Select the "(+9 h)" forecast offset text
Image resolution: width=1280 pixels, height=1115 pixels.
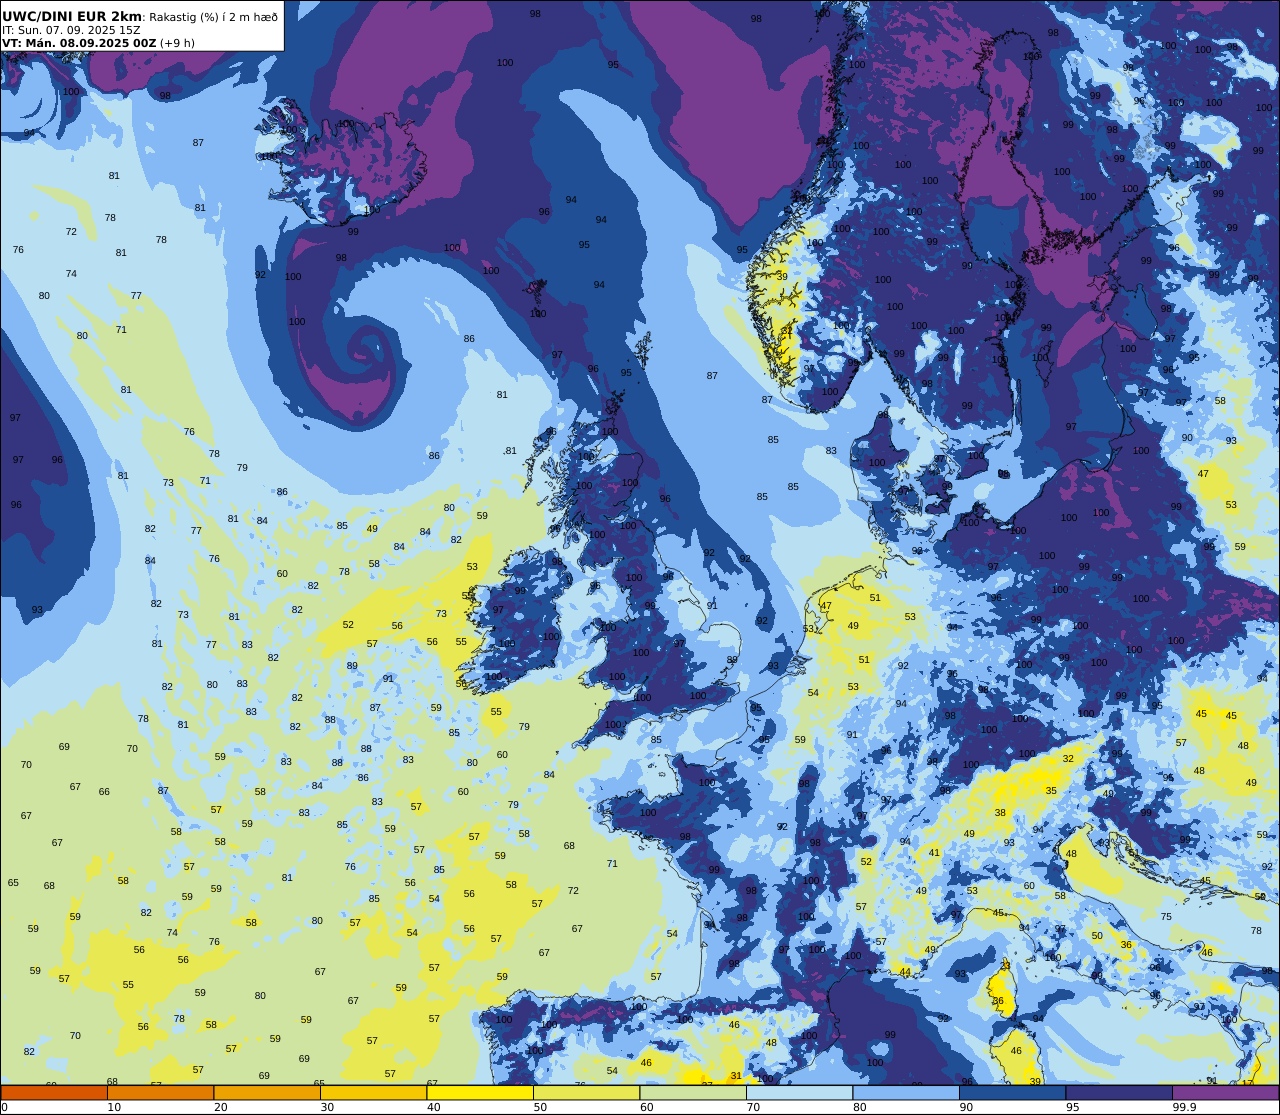point(177,43)
